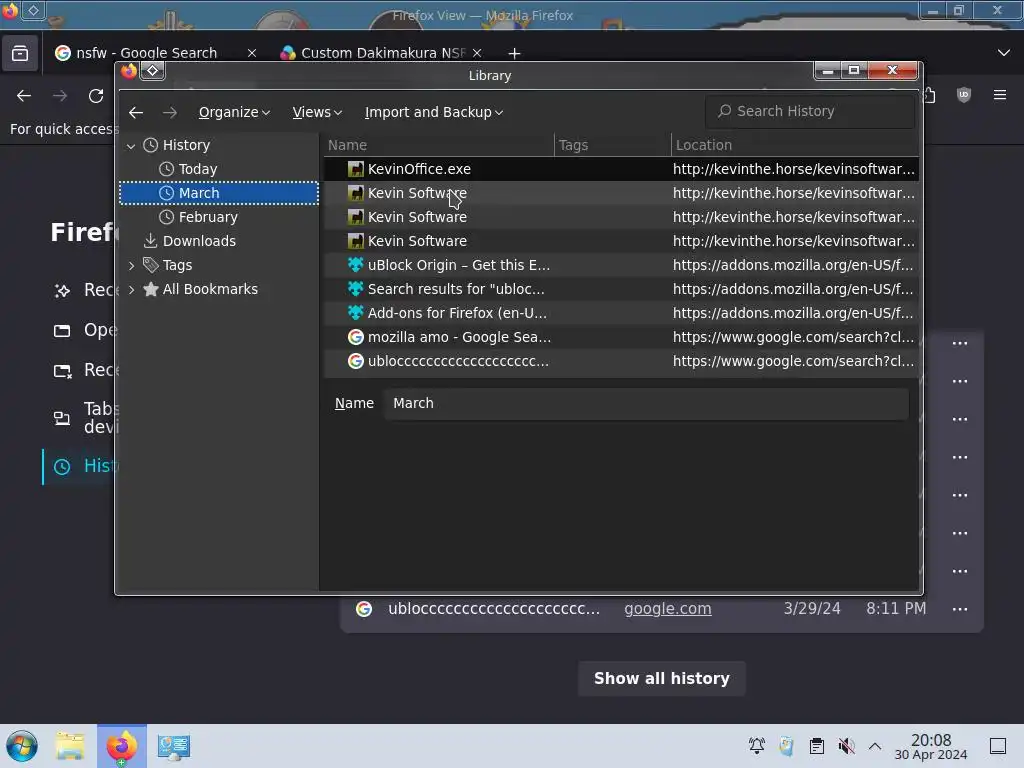Viewport: 1024px width, 768px height.
Task: Expand the All Bookmarks tree node
Action: [x=131, y=290]
